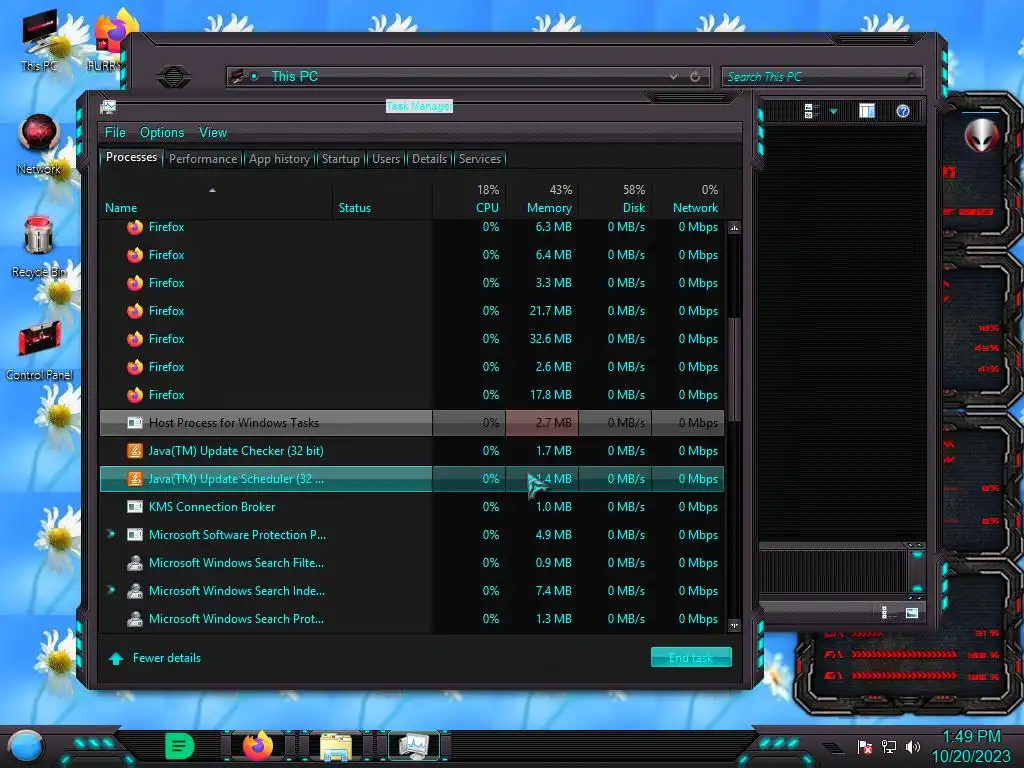Open the Explorer view options dropdown arrow
Screen dimensions: 1024x768
click(833, 112)
